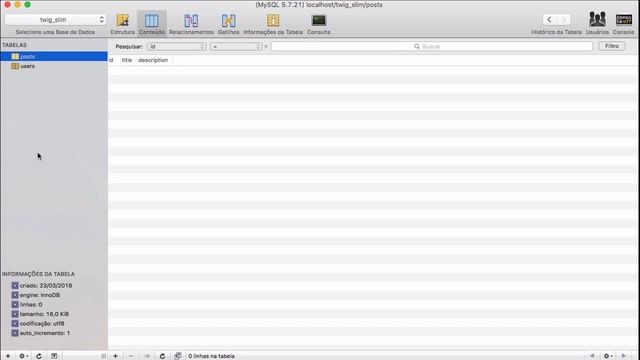Sort by the id column header
This screenshot has height=360, width=640.
tap(111, 60)
